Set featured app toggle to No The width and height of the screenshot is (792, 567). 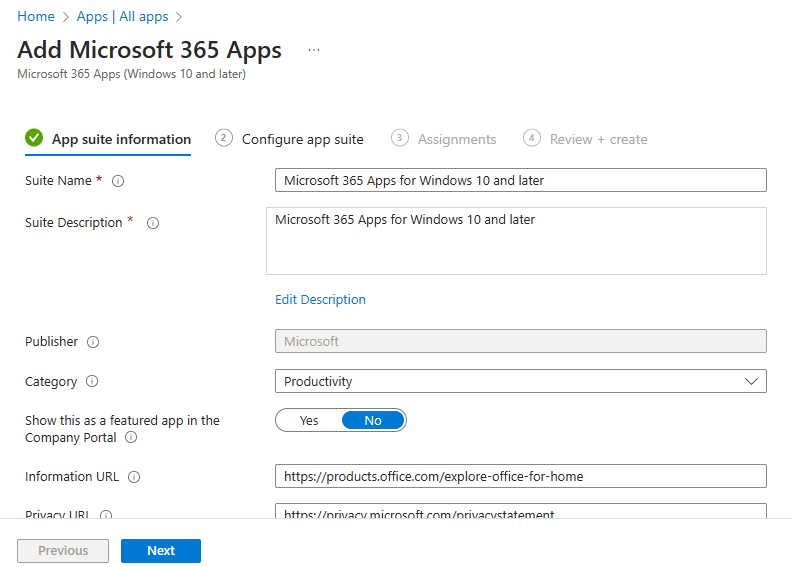(x=373, y=421)
